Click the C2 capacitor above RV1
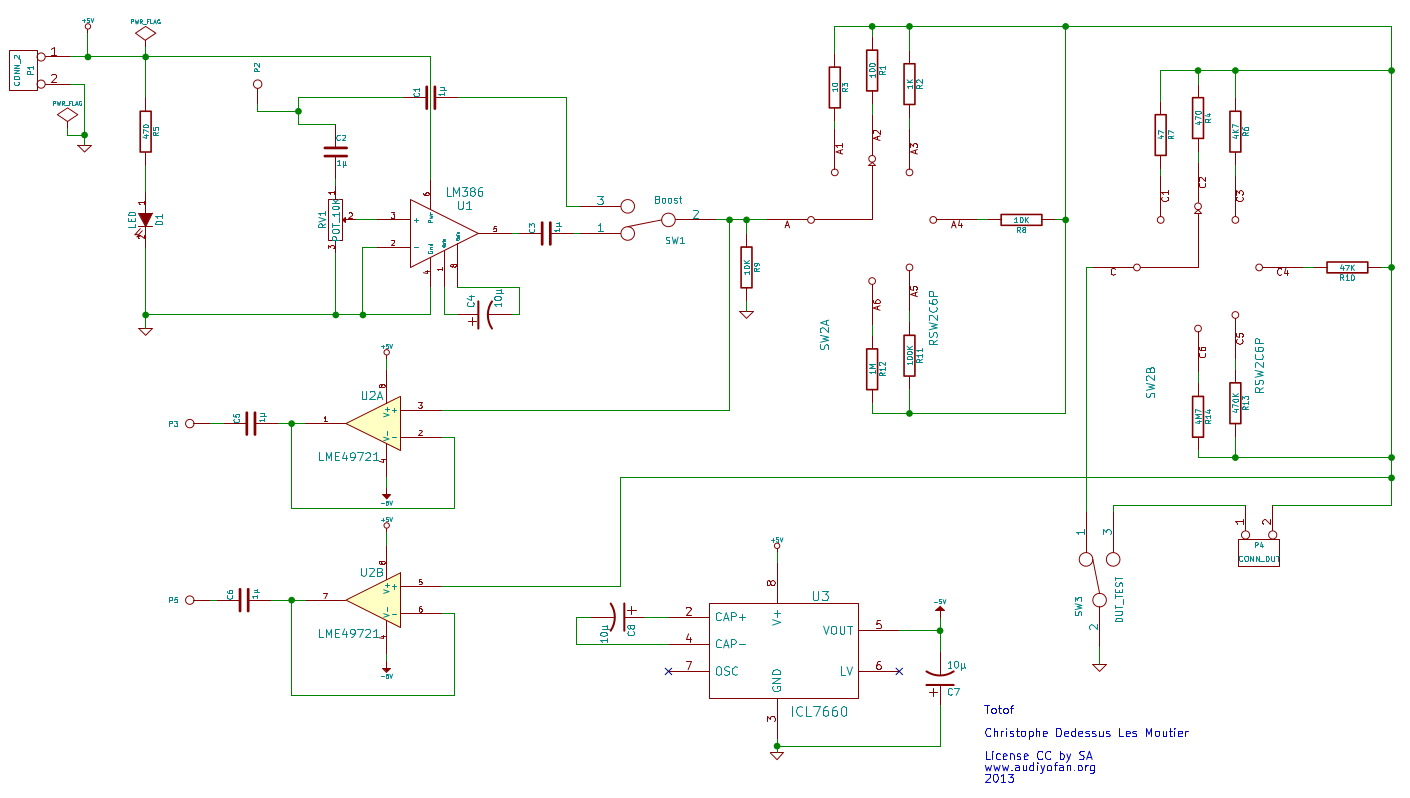This screenshot has width=1410, height=798. [x=336, y=152]
